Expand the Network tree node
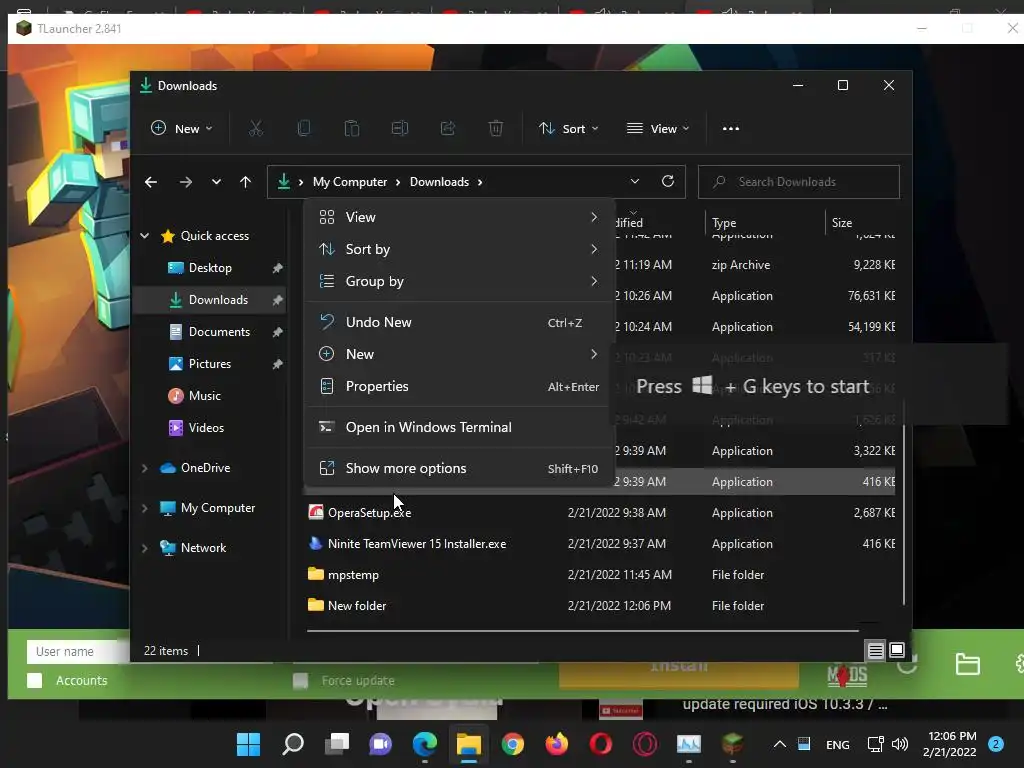The image size is (1024, 768). (144, 548)
